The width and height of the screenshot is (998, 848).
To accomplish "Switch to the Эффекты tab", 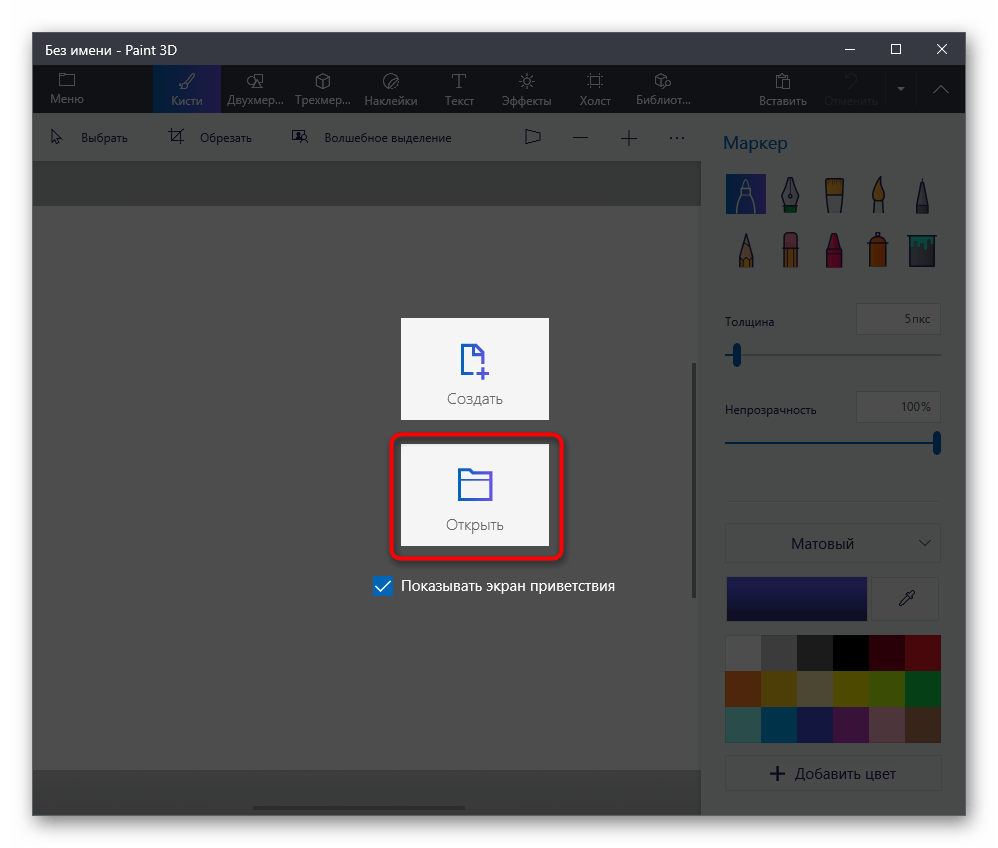I will point(526,89).
